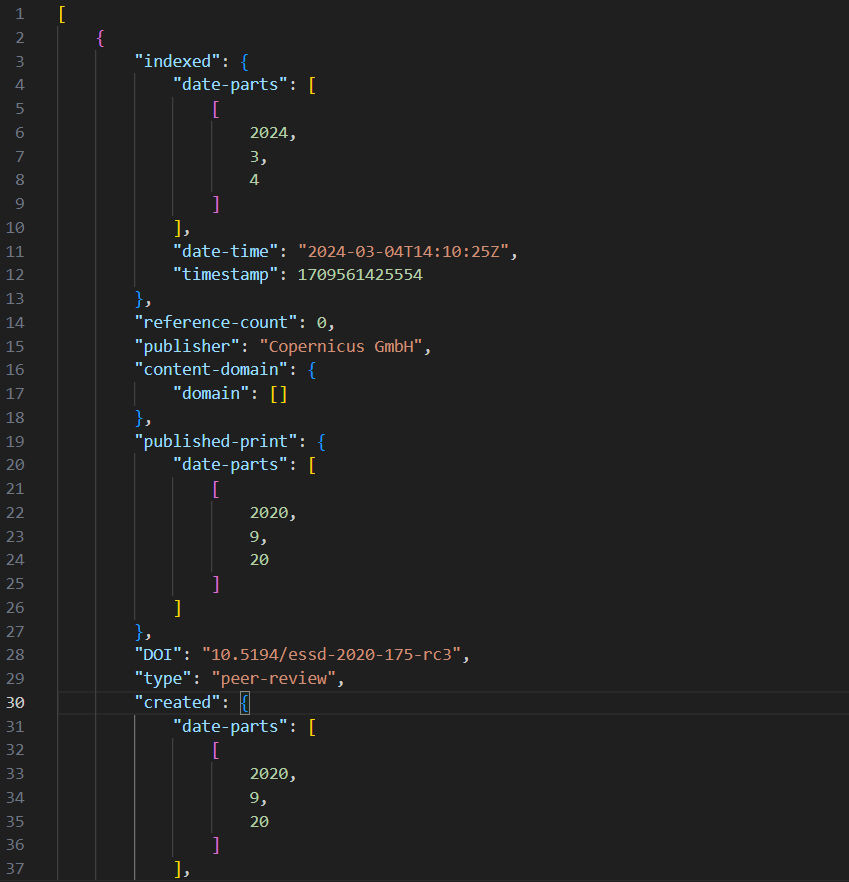Click the closing }, on line 18

(x=143, y=418)
